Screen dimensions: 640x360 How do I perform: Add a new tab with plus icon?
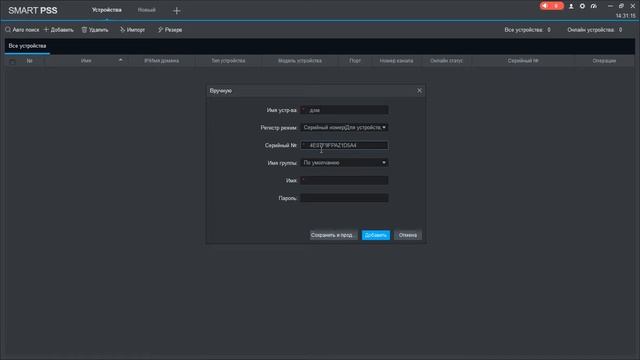coord(176,11)
